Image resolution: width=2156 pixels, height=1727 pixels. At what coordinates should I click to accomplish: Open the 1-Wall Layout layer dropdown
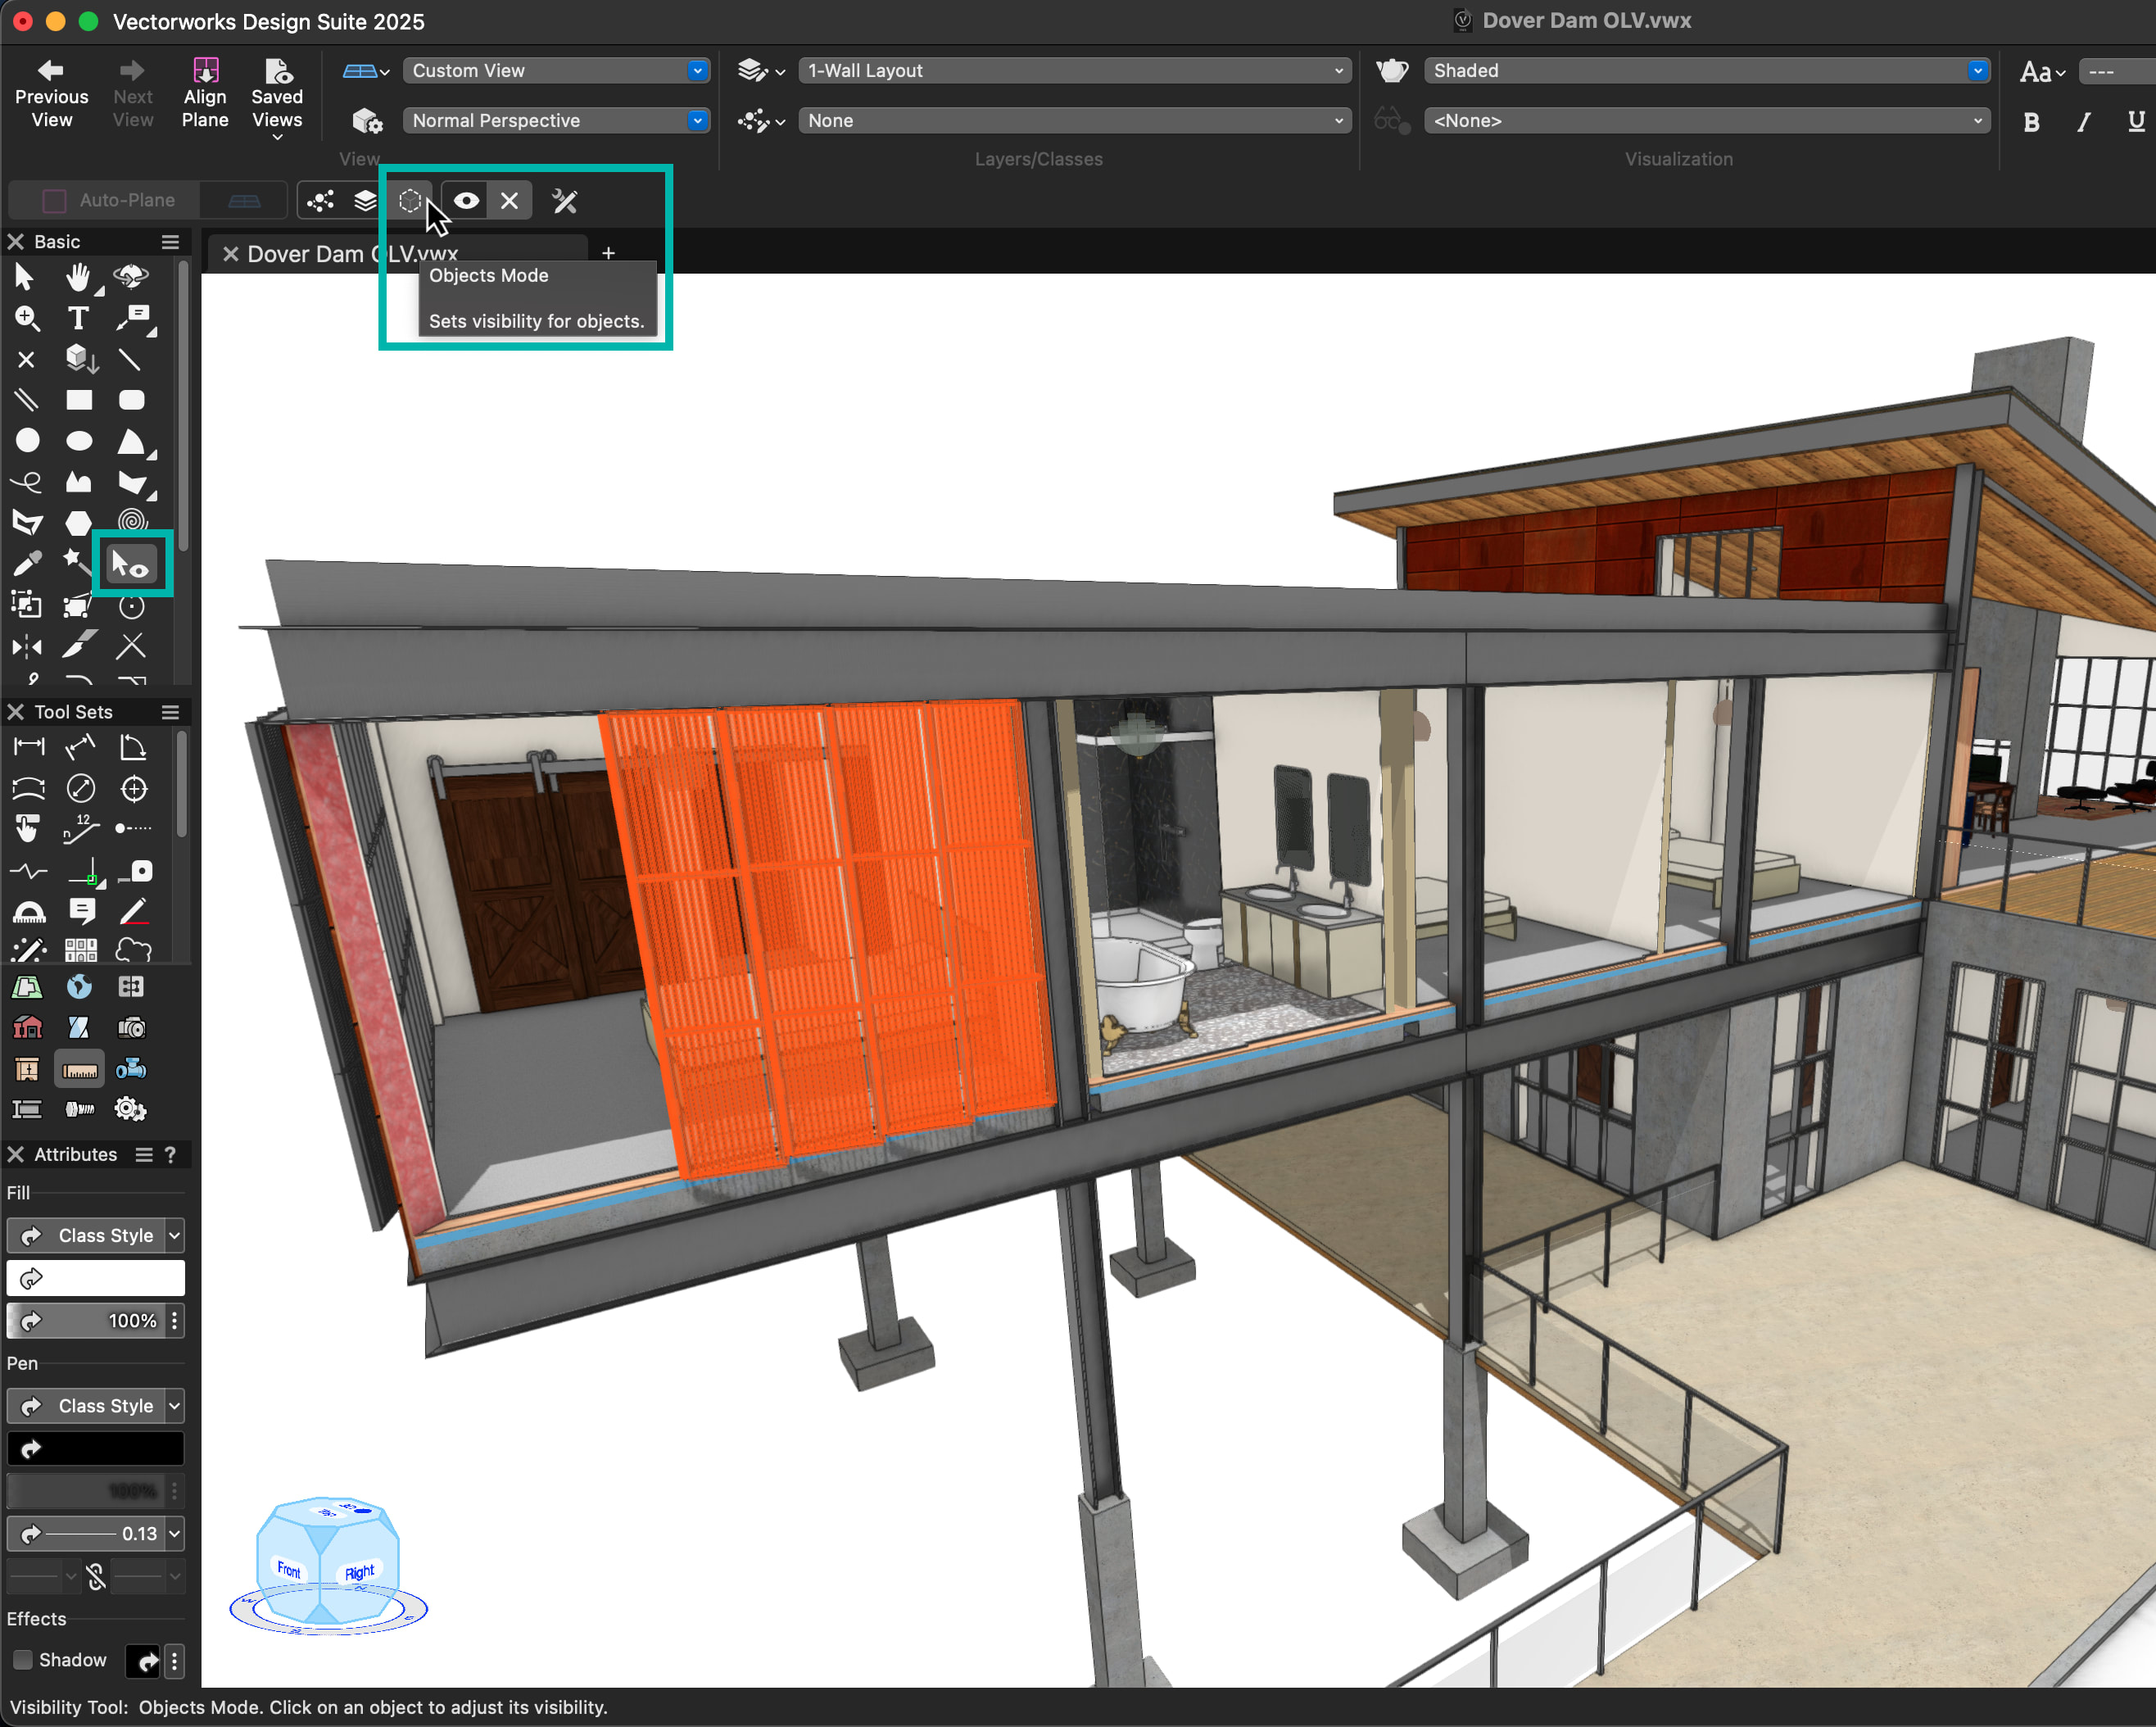pyautogui.click(x=1074, y=71)
